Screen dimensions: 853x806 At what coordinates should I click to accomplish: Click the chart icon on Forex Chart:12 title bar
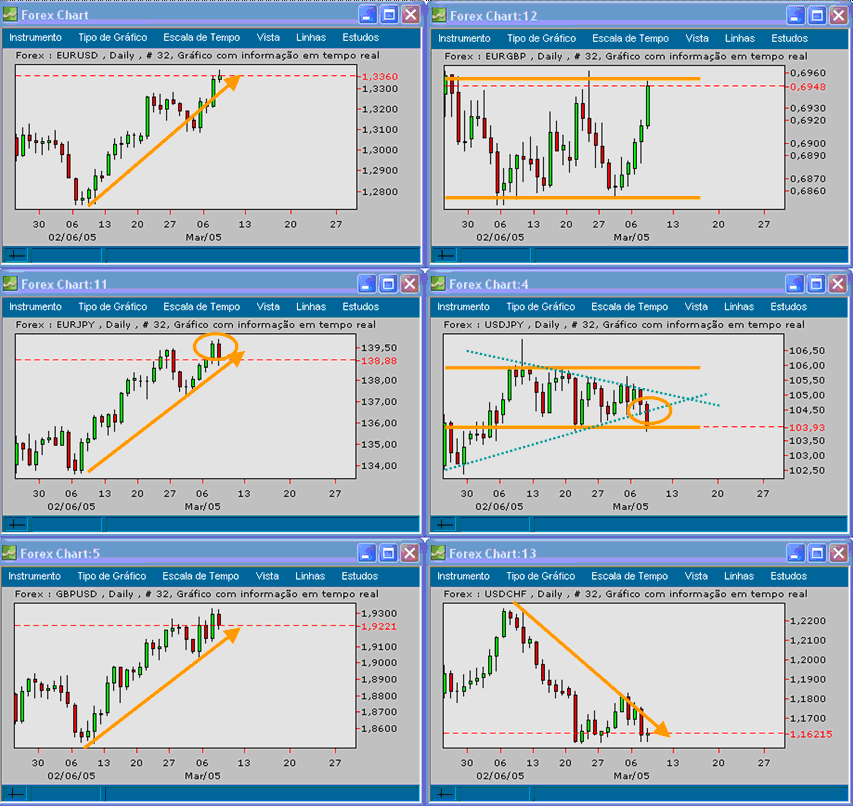pyautogui.click(x=441, y=14)
